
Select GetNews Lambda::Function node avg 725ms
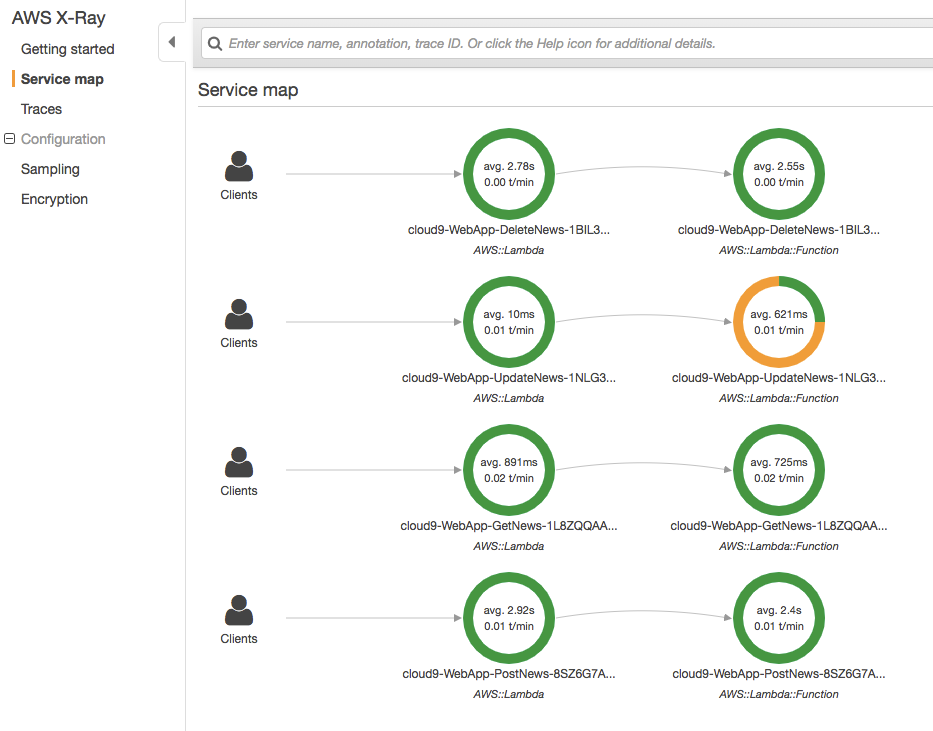coord(779,470)
